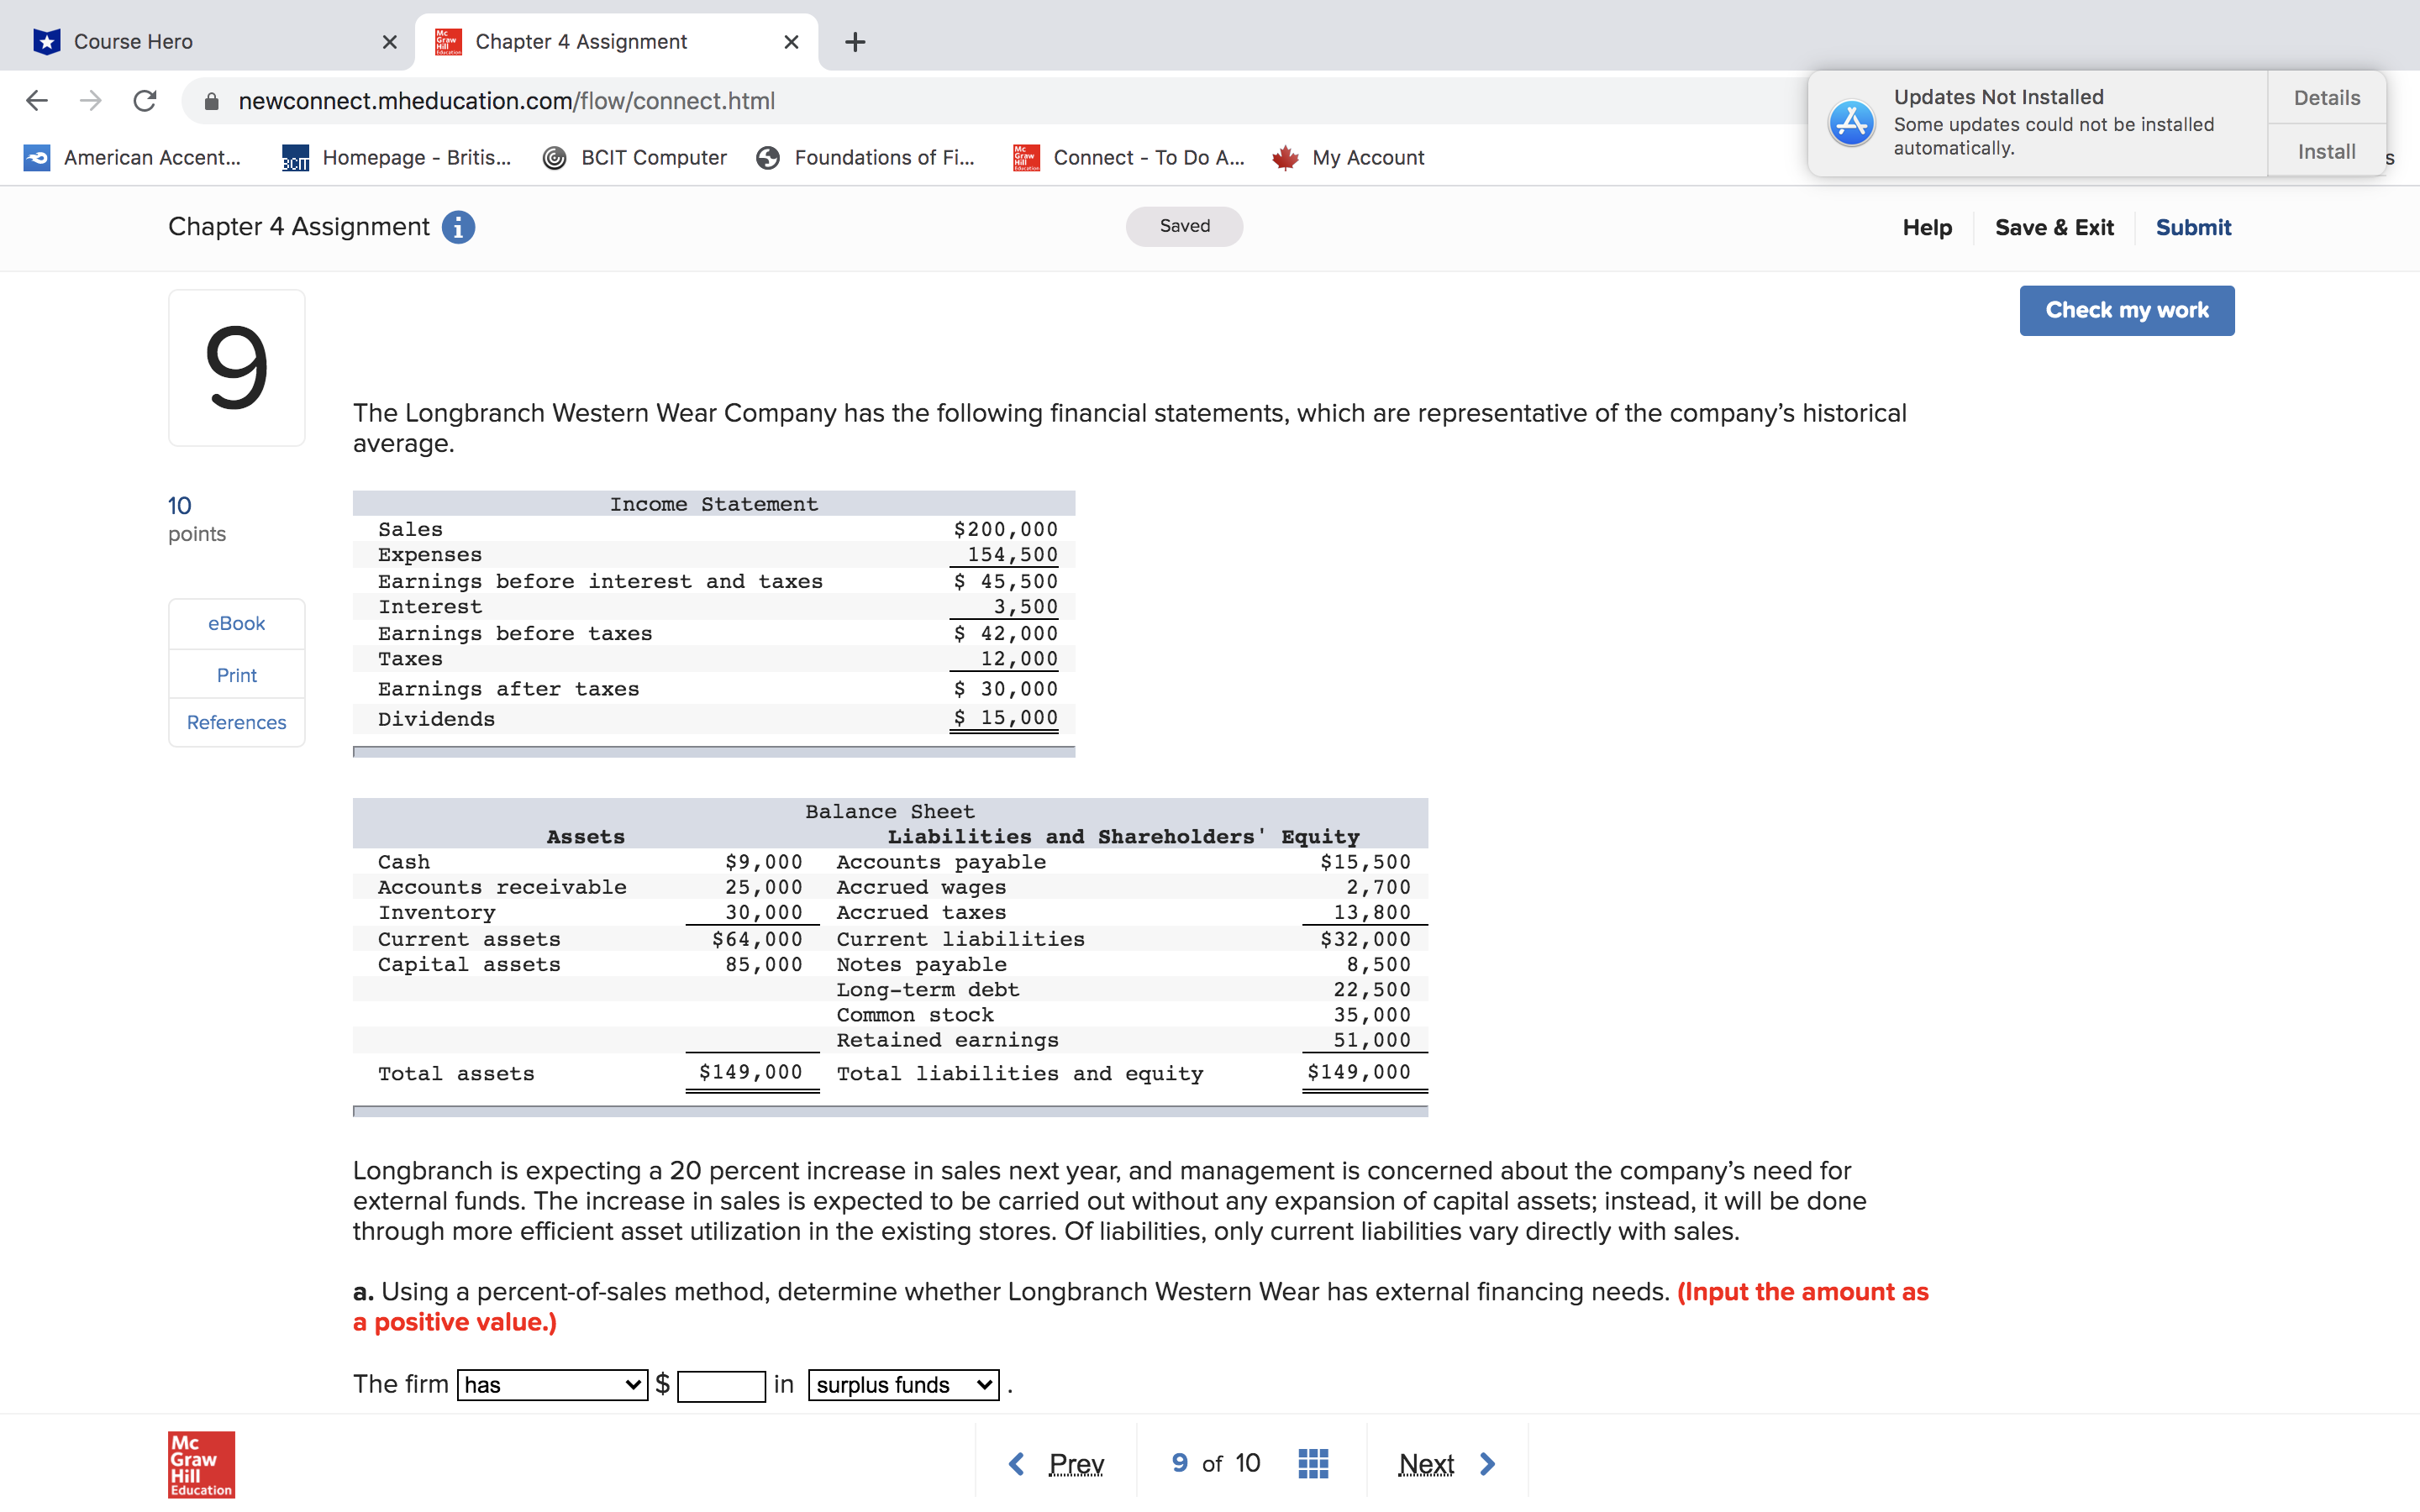The width and height of the screenshot is (2420, 1512).
Task: Open the Connect - To Do bookmark
Action: point(1148,157)
